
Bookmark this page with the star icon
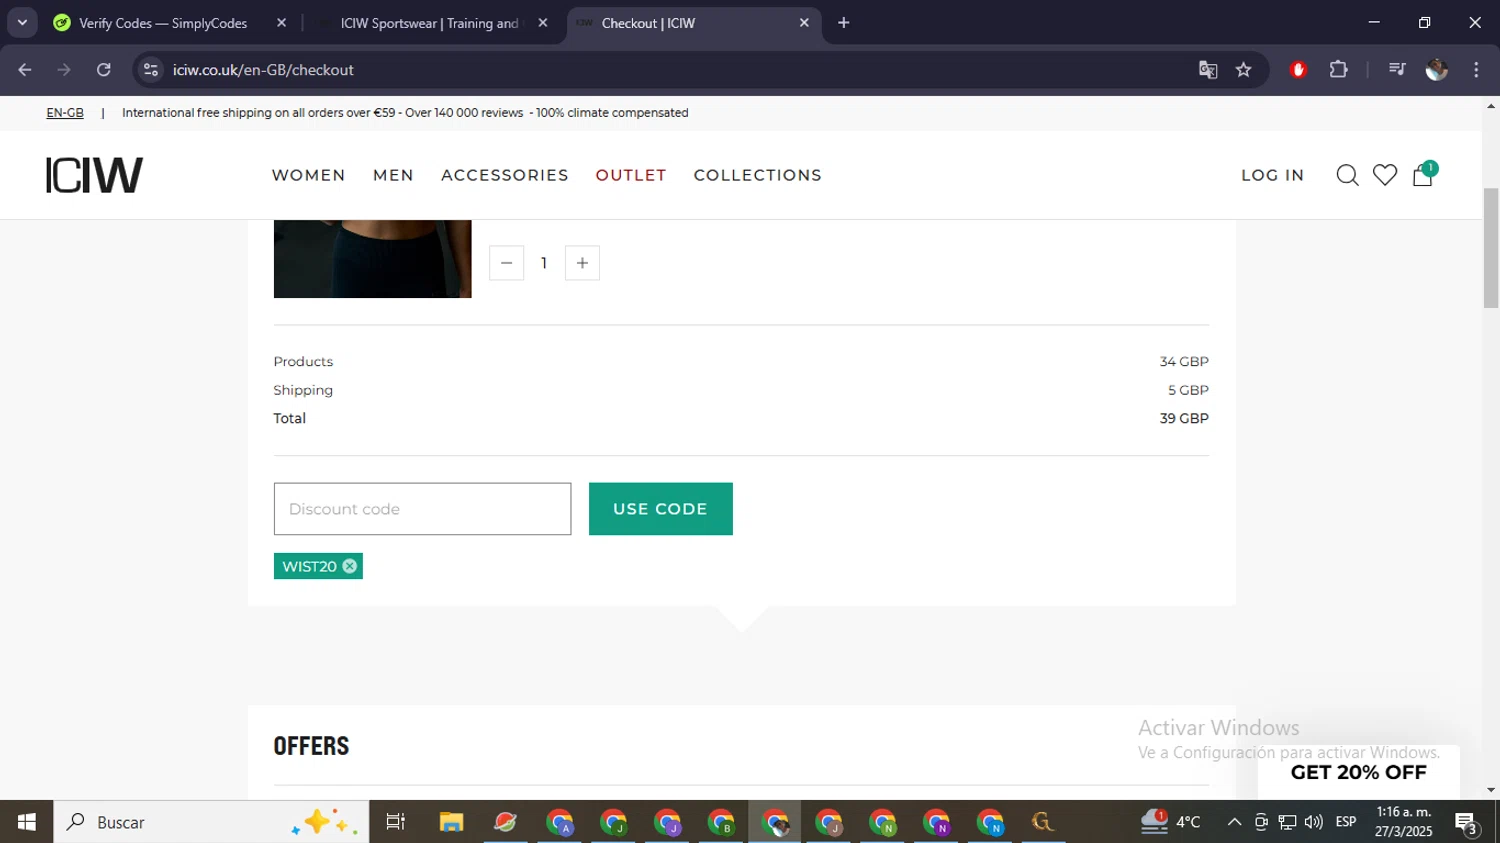pyautogui.click(x=1244, y=70)
